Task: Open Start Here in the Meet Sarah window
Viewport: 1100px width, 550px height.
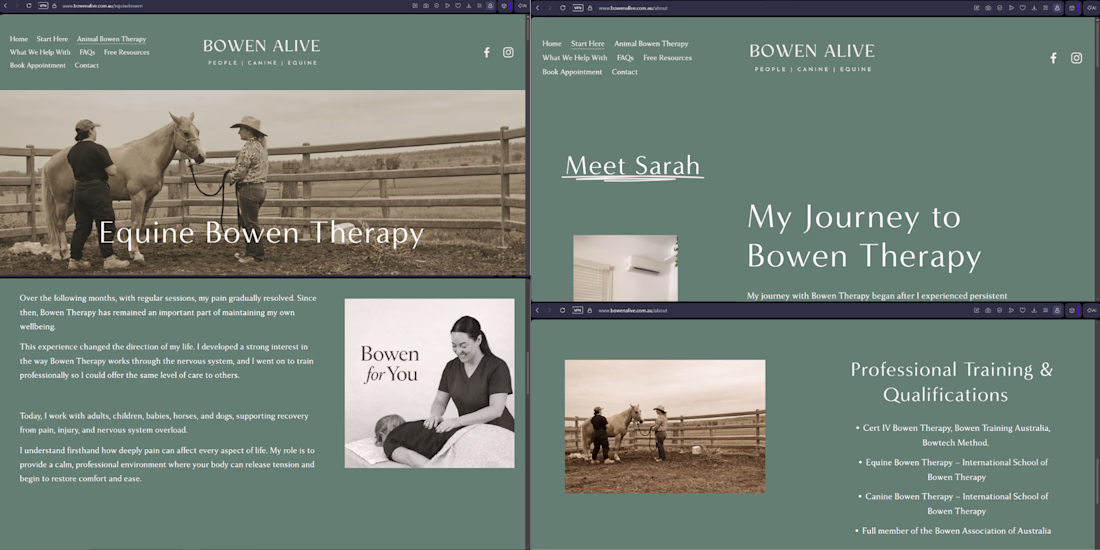Action: (587, 43)
